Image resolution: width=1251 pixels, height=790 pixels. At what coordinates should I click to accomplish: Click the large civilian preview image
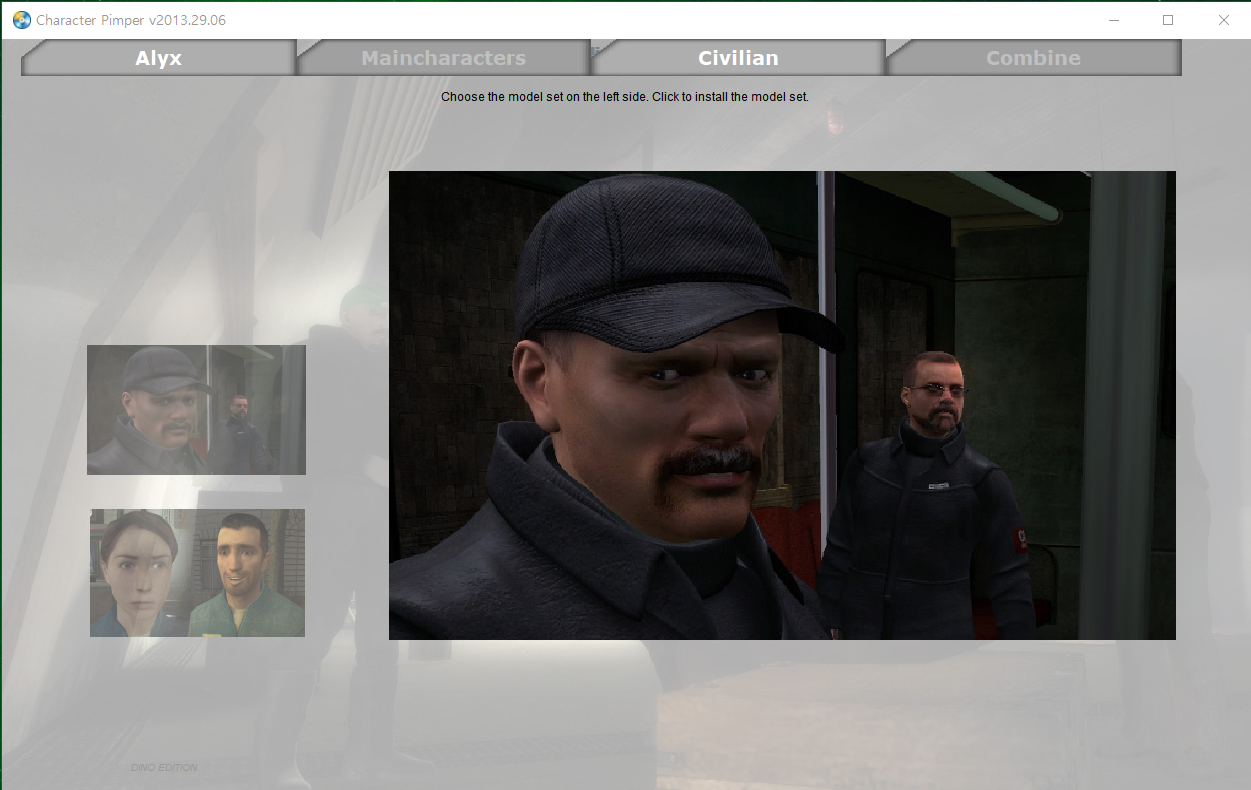pyautogui.click(x=782, y=405)
